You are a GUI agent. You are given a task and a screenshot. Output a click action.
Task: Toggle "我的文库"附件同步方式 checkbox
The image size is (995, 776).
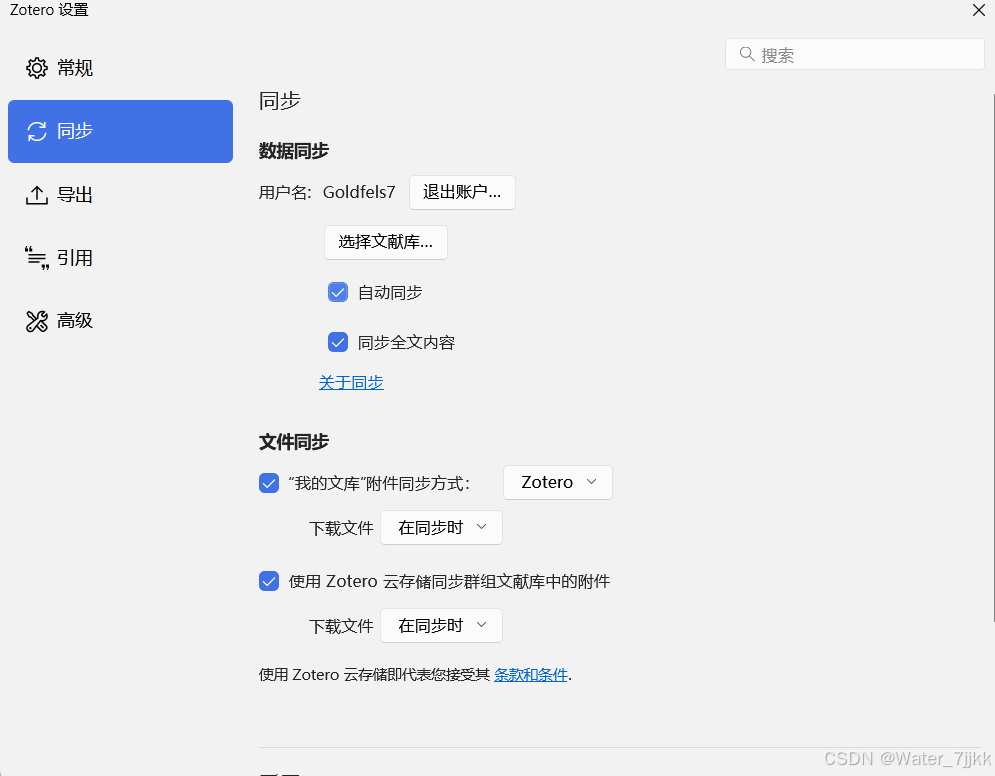click(269, 483)
